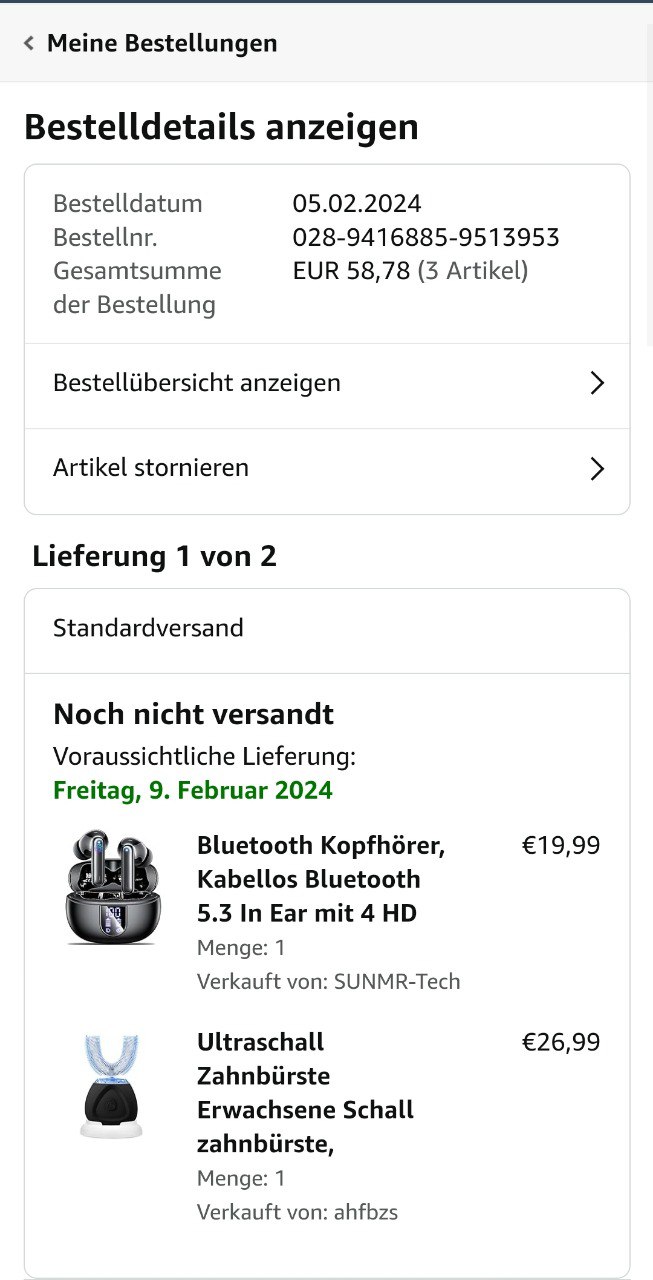Open Bestellübersicht anzeigen row
Image resolution: width=653 pixels, height=1280 pixels.
coord(197,383)
